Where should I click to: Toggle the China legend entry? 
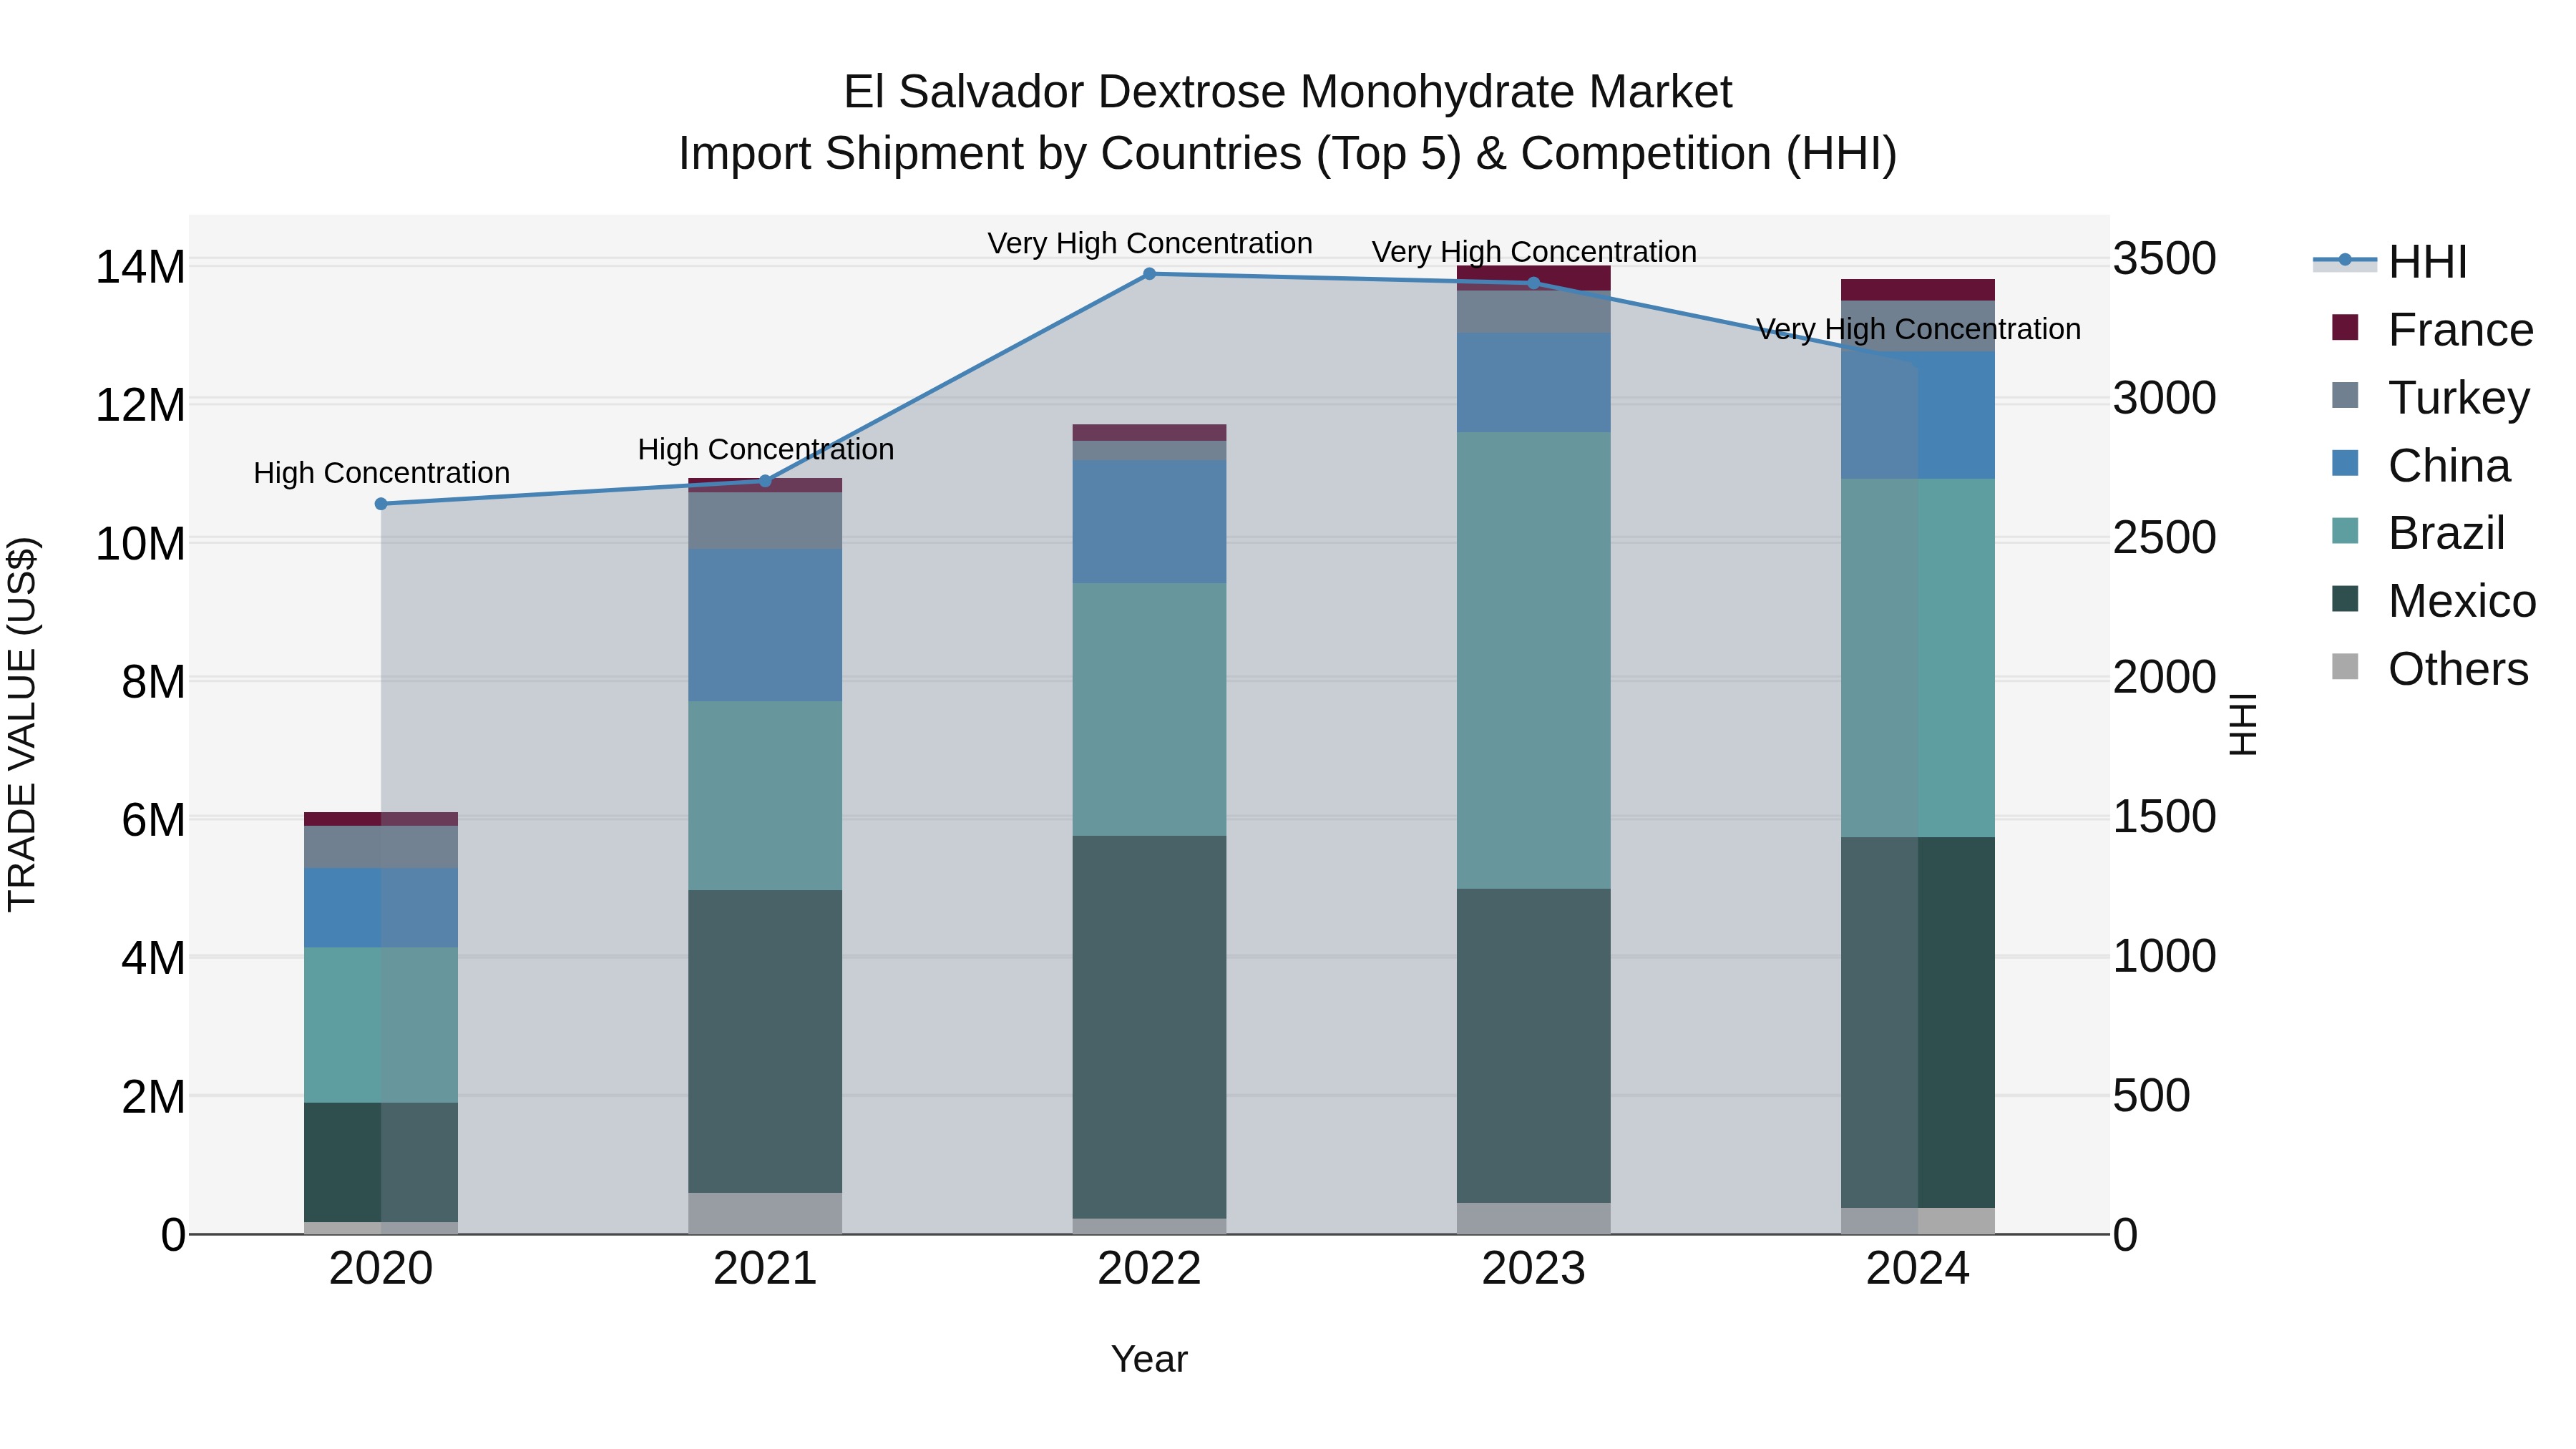pyautogui.click(x=2421, y=466)
